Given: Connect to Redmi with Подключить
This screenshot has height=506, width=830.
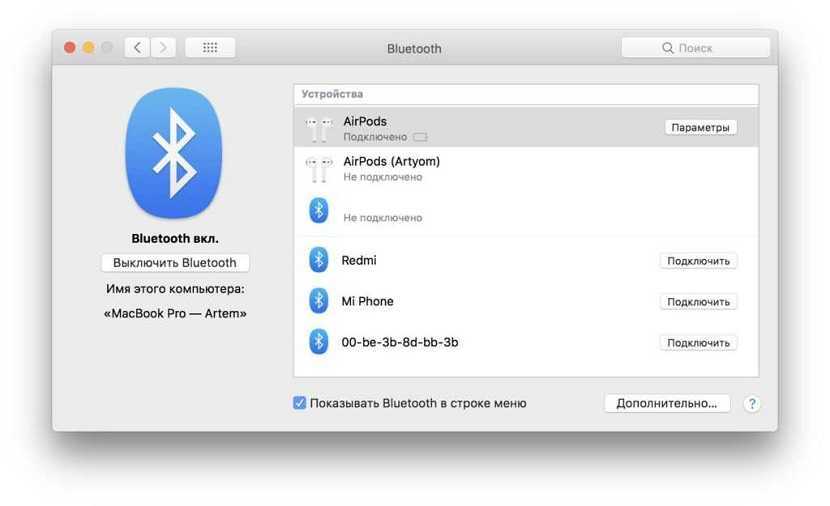Looking at the screenshot, I should pos(698,261).
